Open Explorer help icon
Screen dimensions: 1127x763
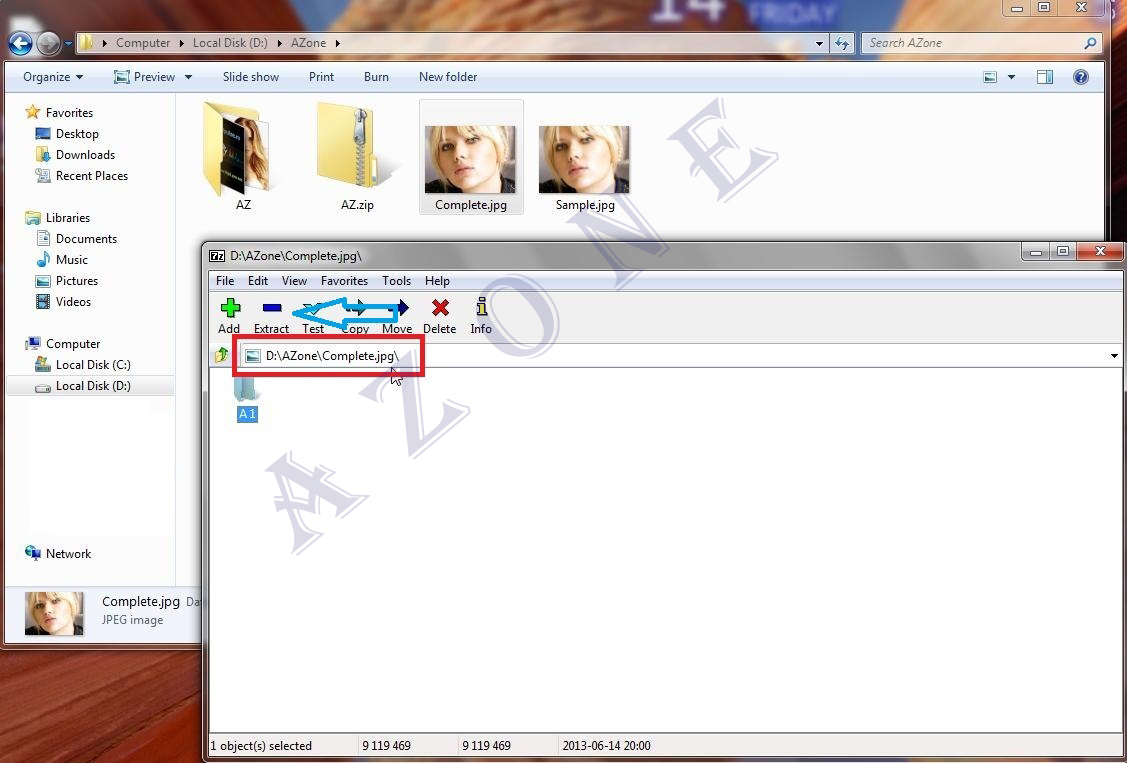(1080, 77)
